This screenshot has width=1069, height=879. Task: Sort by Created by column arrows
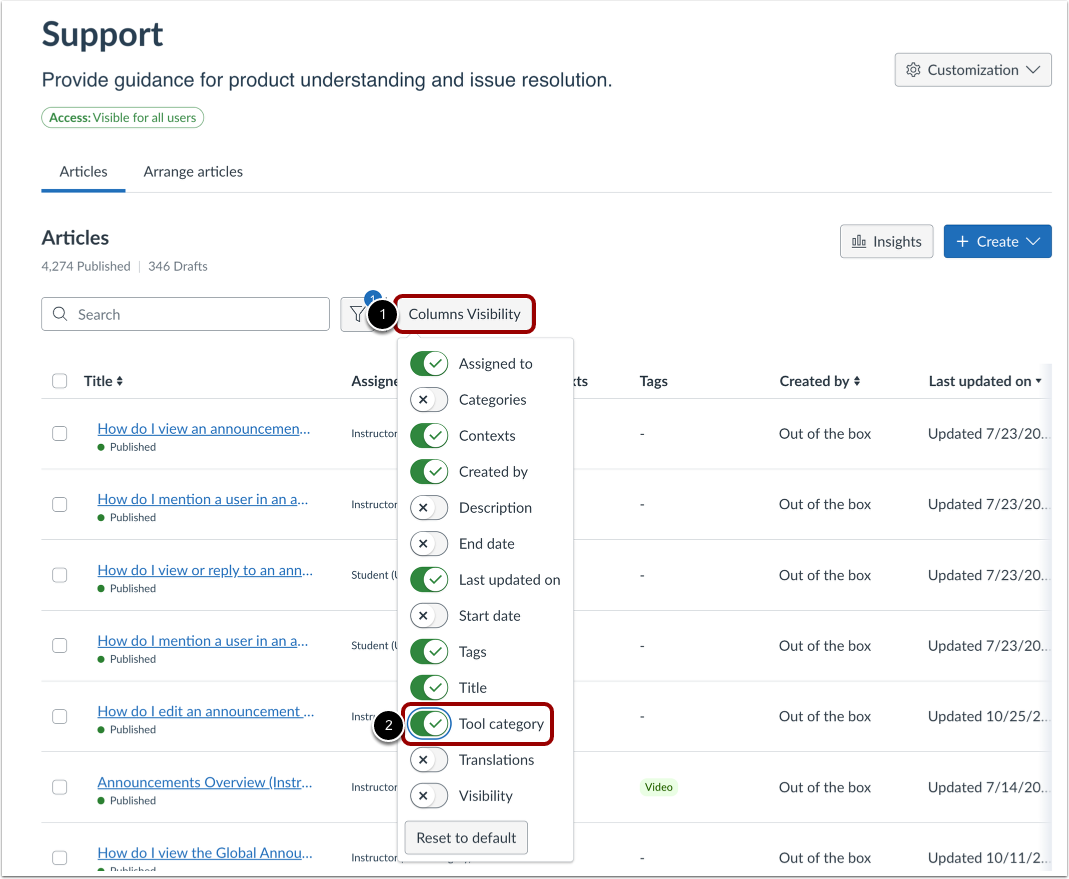[857, 381]
